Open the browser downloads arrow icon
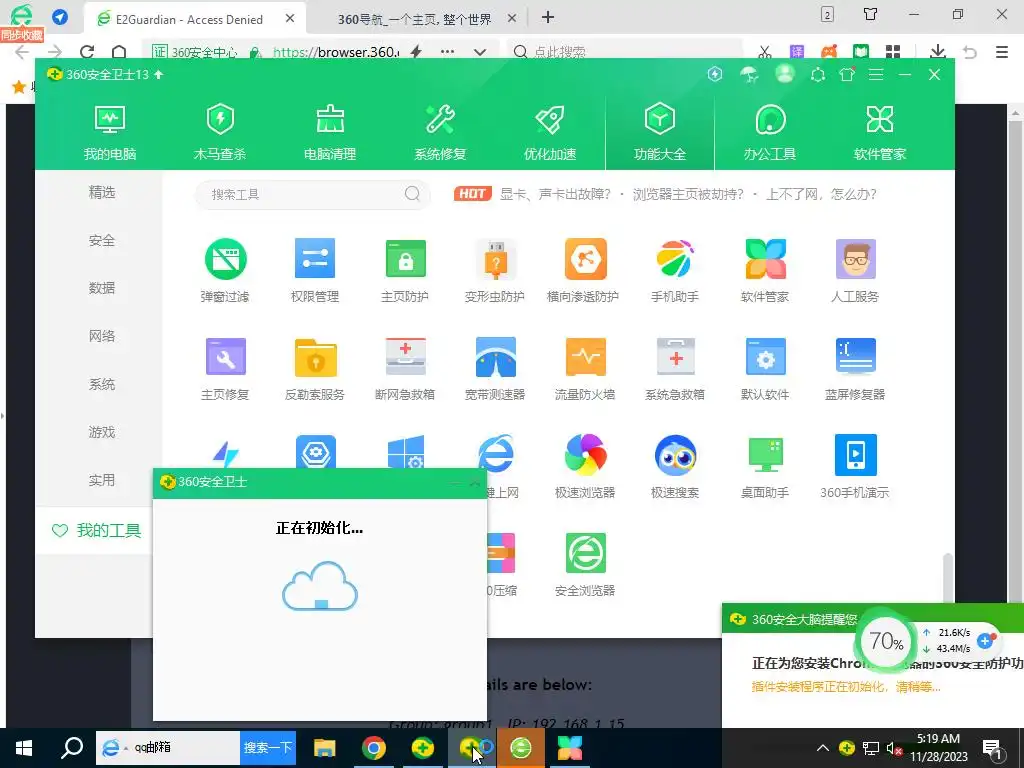 [938, 52]
